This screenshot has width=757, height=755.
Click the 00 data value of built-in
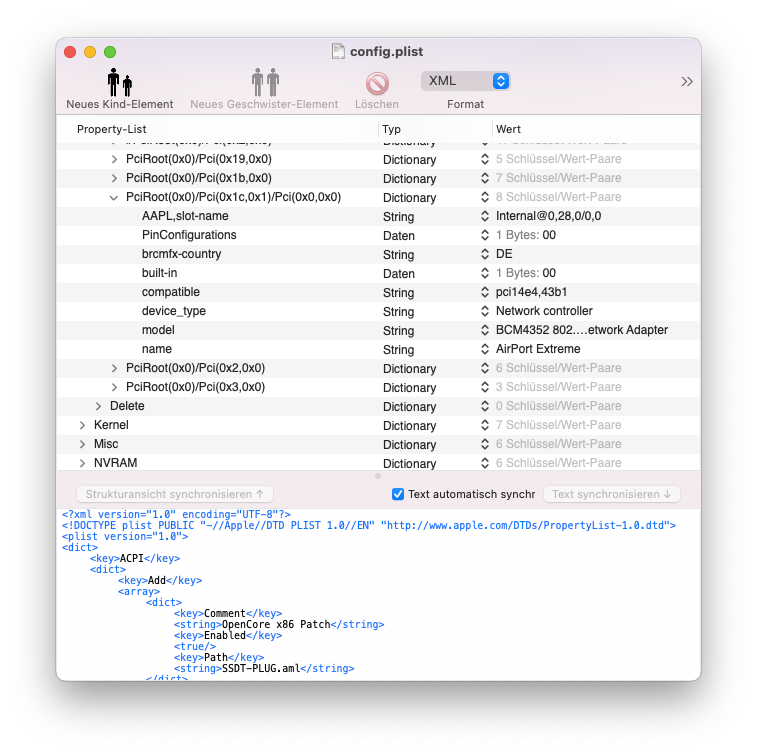tap(549, 273)
